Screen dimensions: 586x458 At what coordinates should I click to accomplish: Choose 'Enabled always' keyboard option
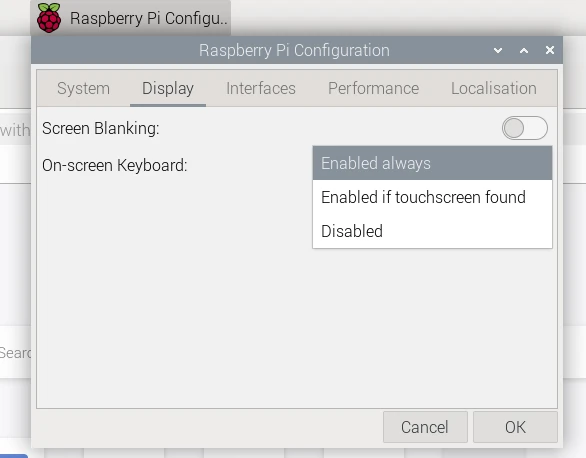point(432,163)
